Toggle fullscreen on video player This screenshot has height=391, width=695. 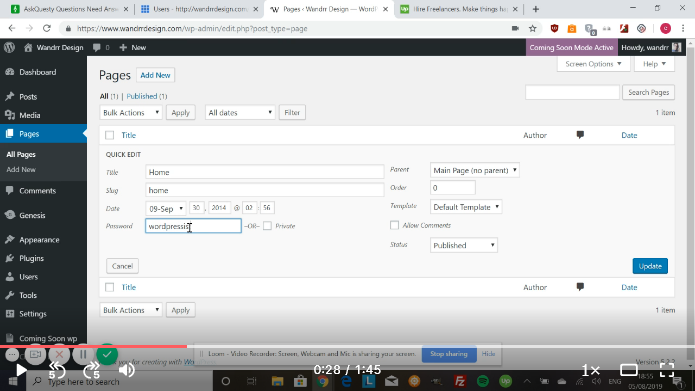point(667,370)
